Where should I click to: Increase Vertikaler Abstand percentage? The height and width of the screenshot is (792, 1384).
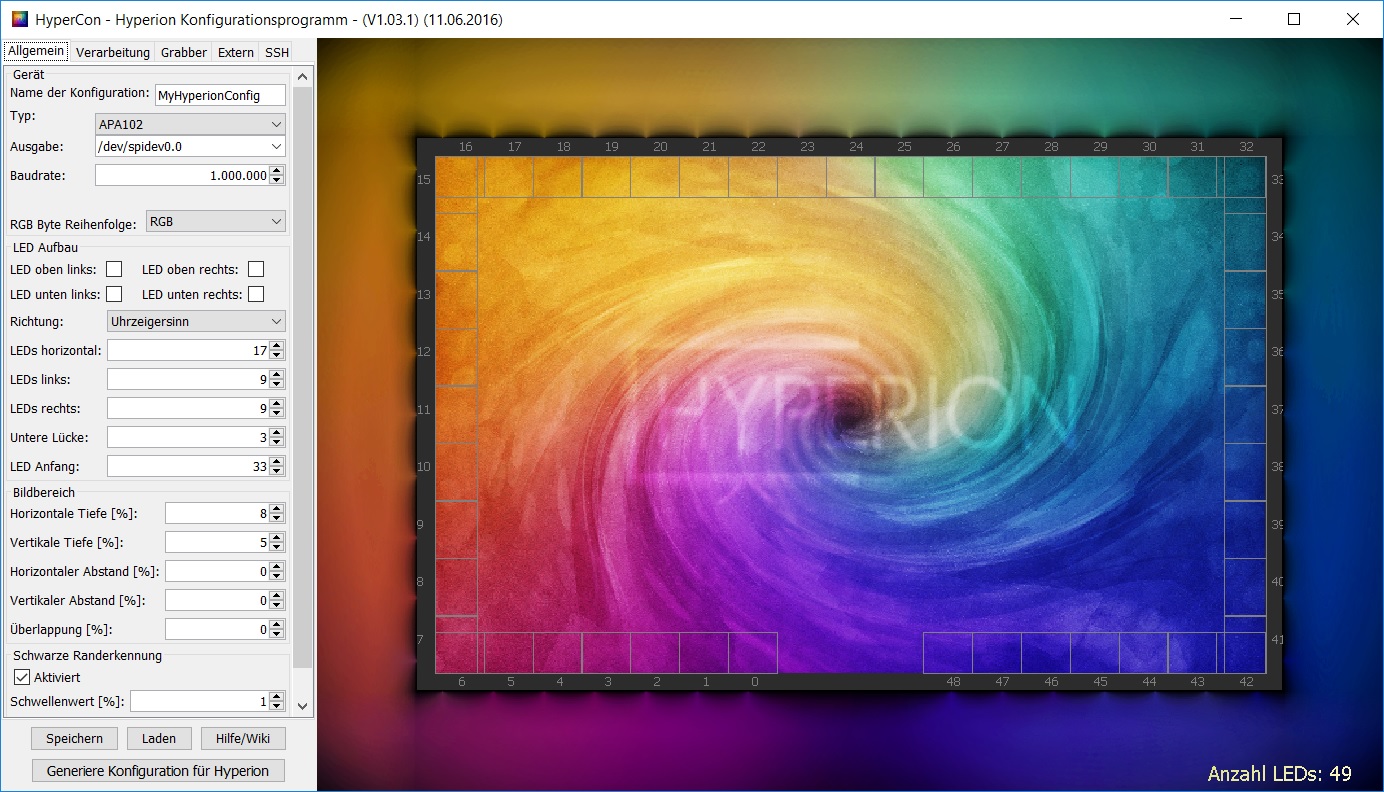277,595
